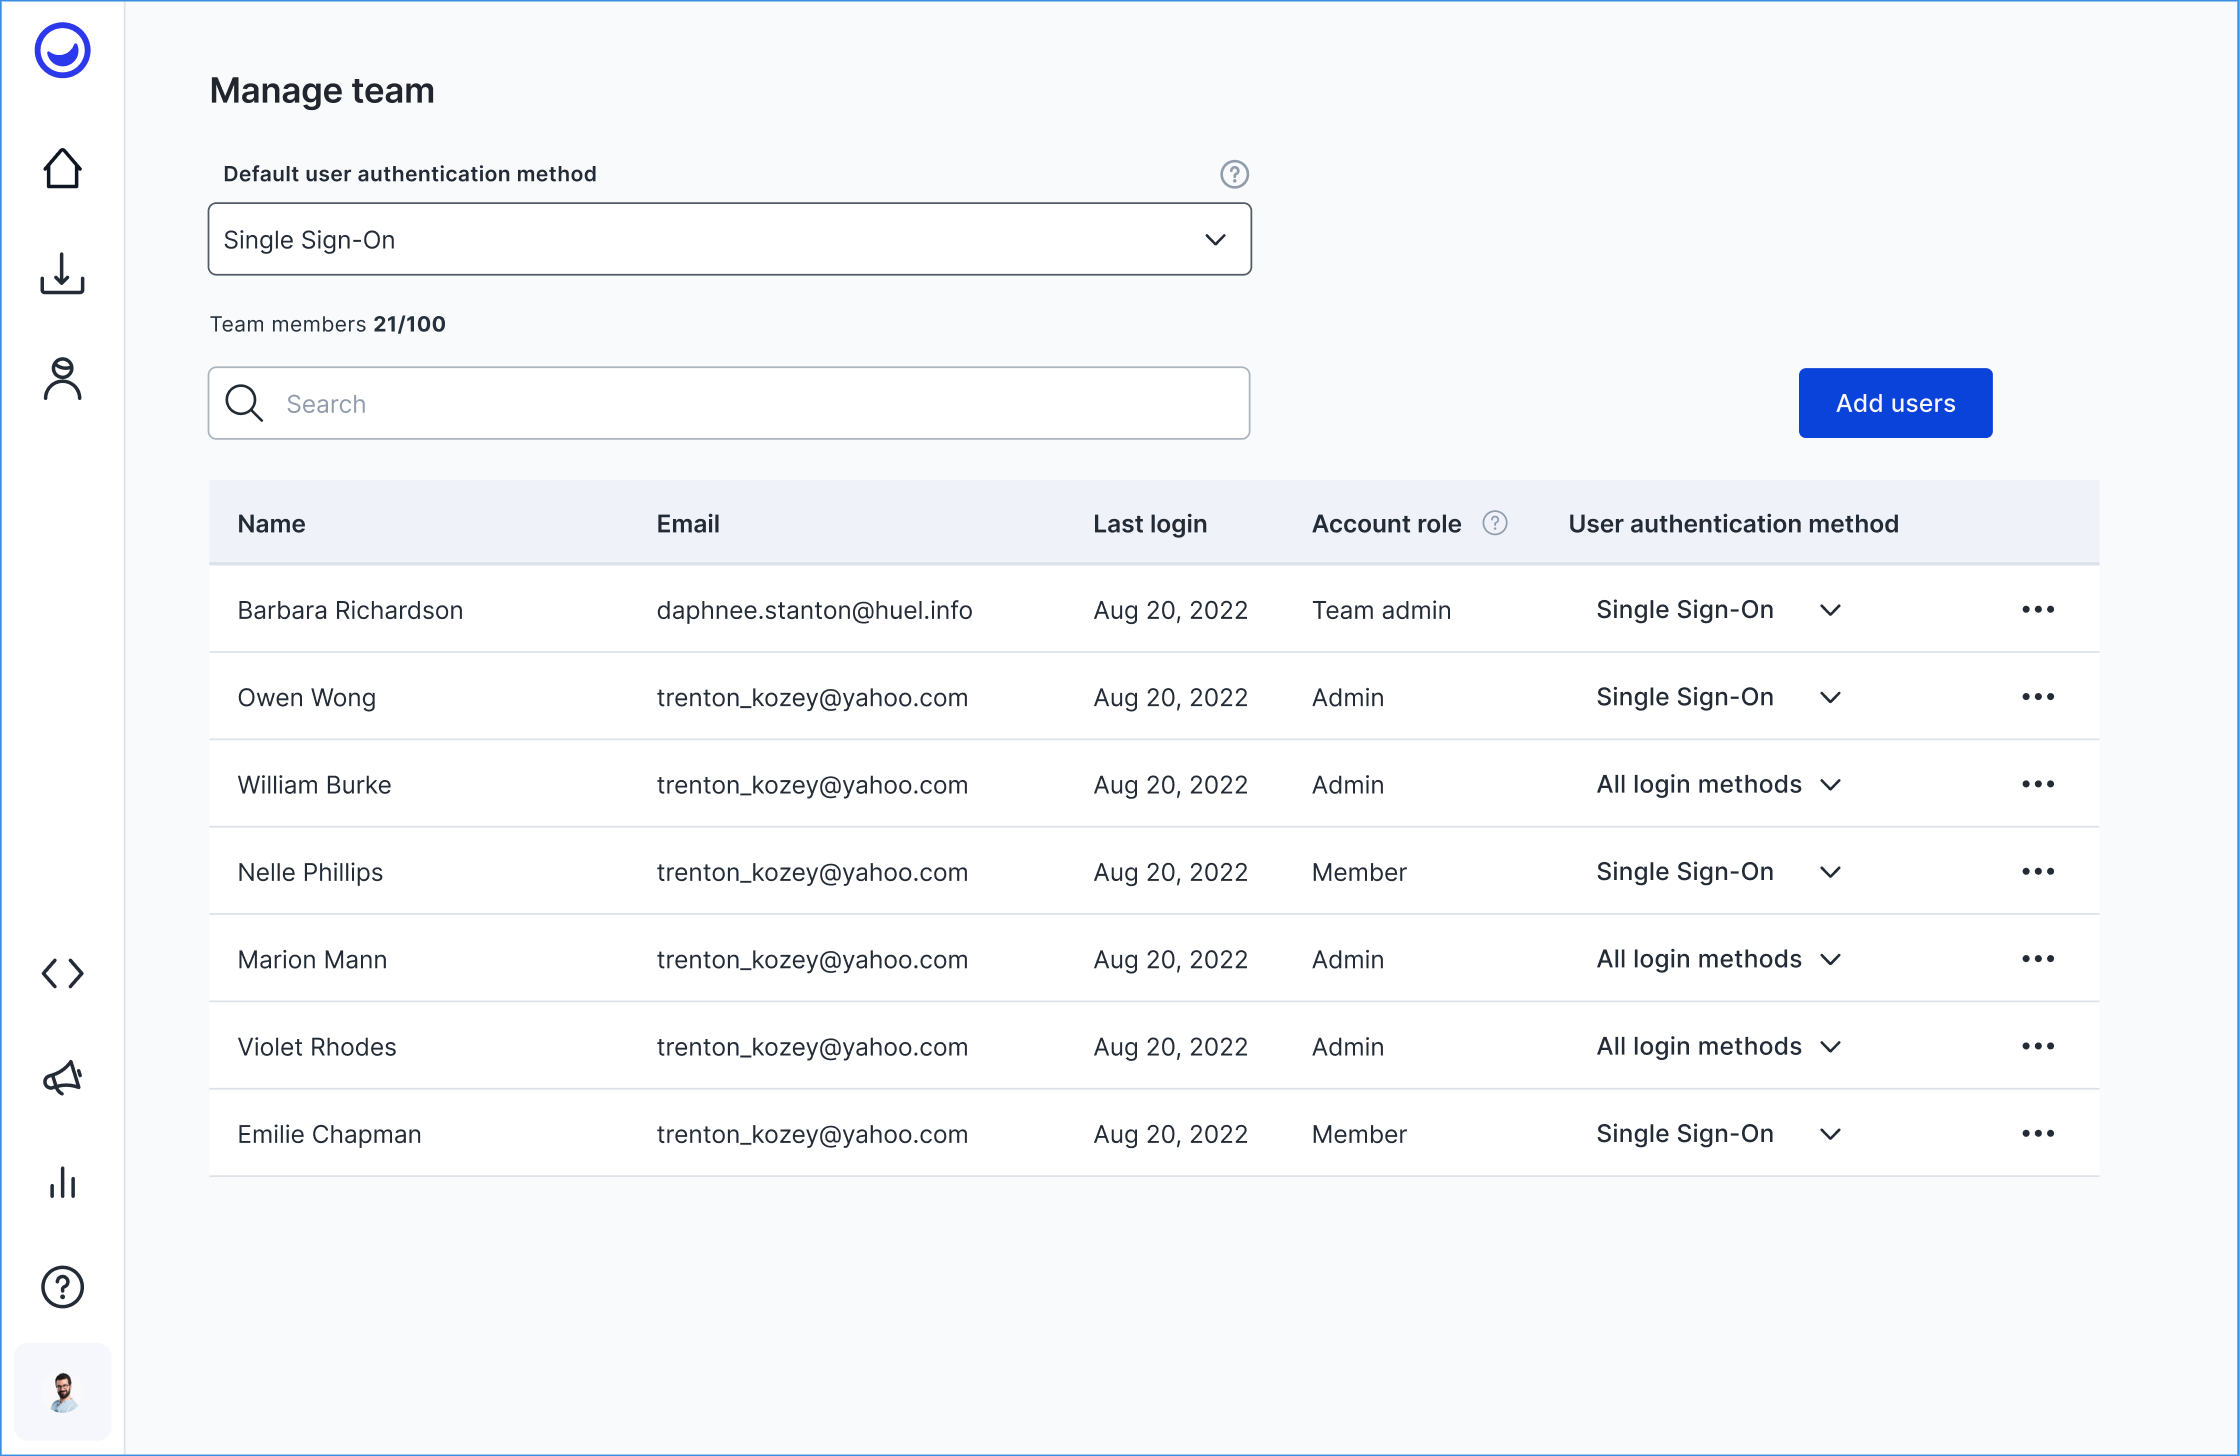
Task: Open the more options menu for Owen Wong
Action: [2037, 697]
